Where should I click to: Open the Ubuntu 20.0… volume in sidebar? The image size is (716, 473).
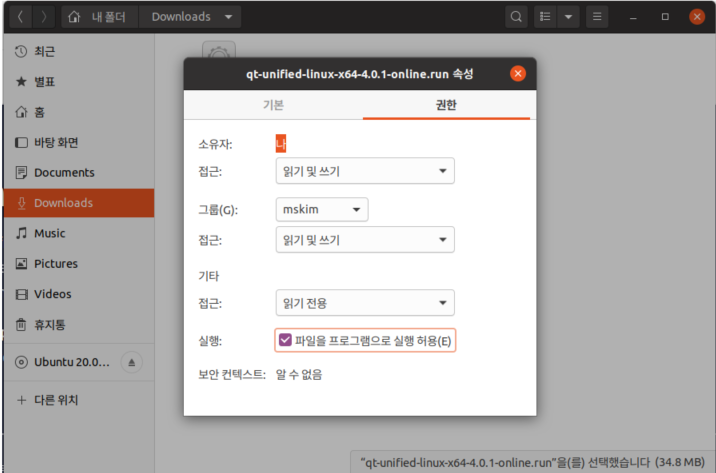coord(62,362)
